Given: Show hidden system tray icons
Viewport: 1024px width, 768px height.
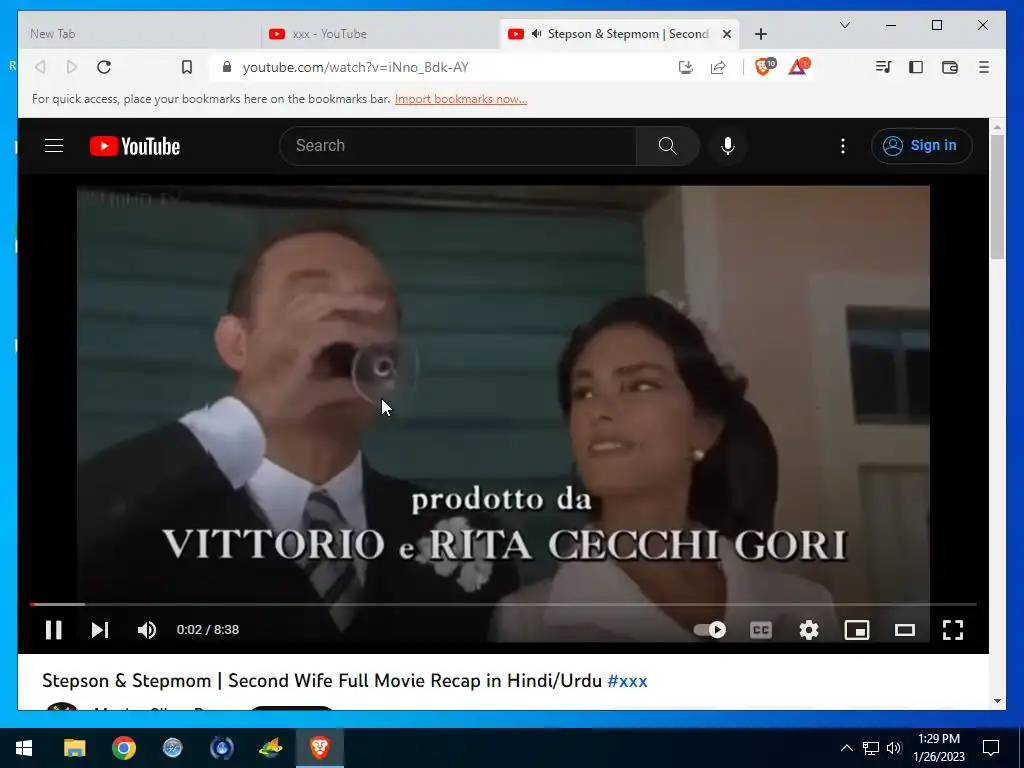Looking at the screenshot, I should tap(846, 748).
